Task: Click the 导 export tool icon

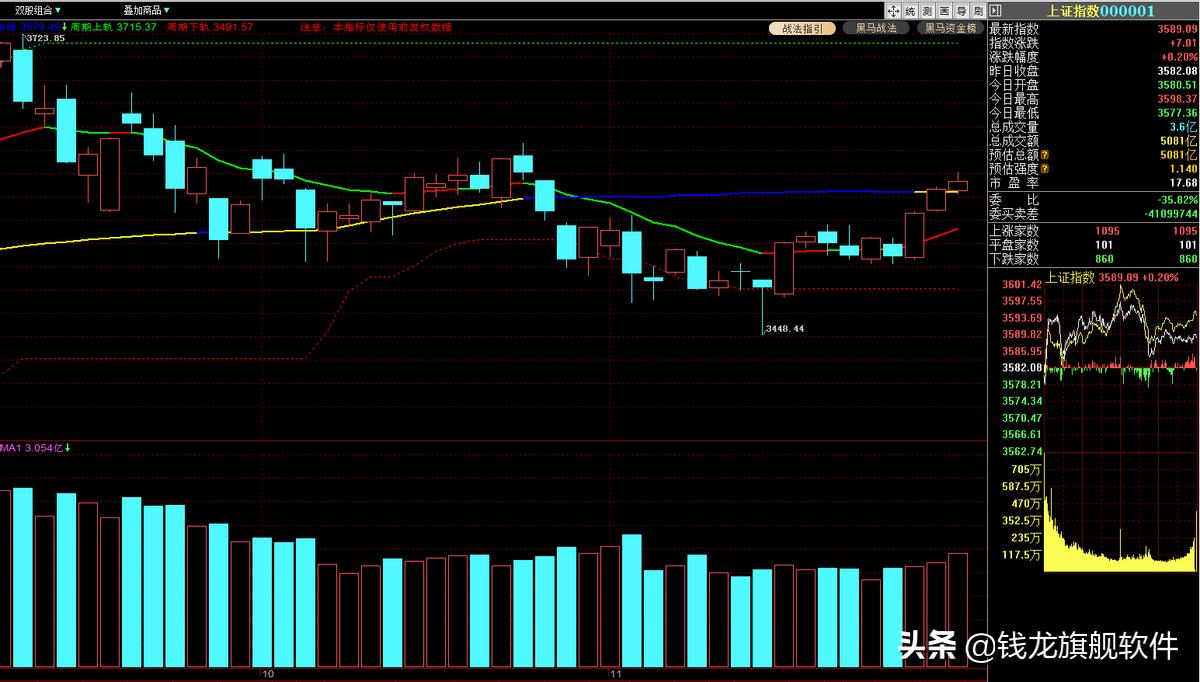Action: point(961,11)
